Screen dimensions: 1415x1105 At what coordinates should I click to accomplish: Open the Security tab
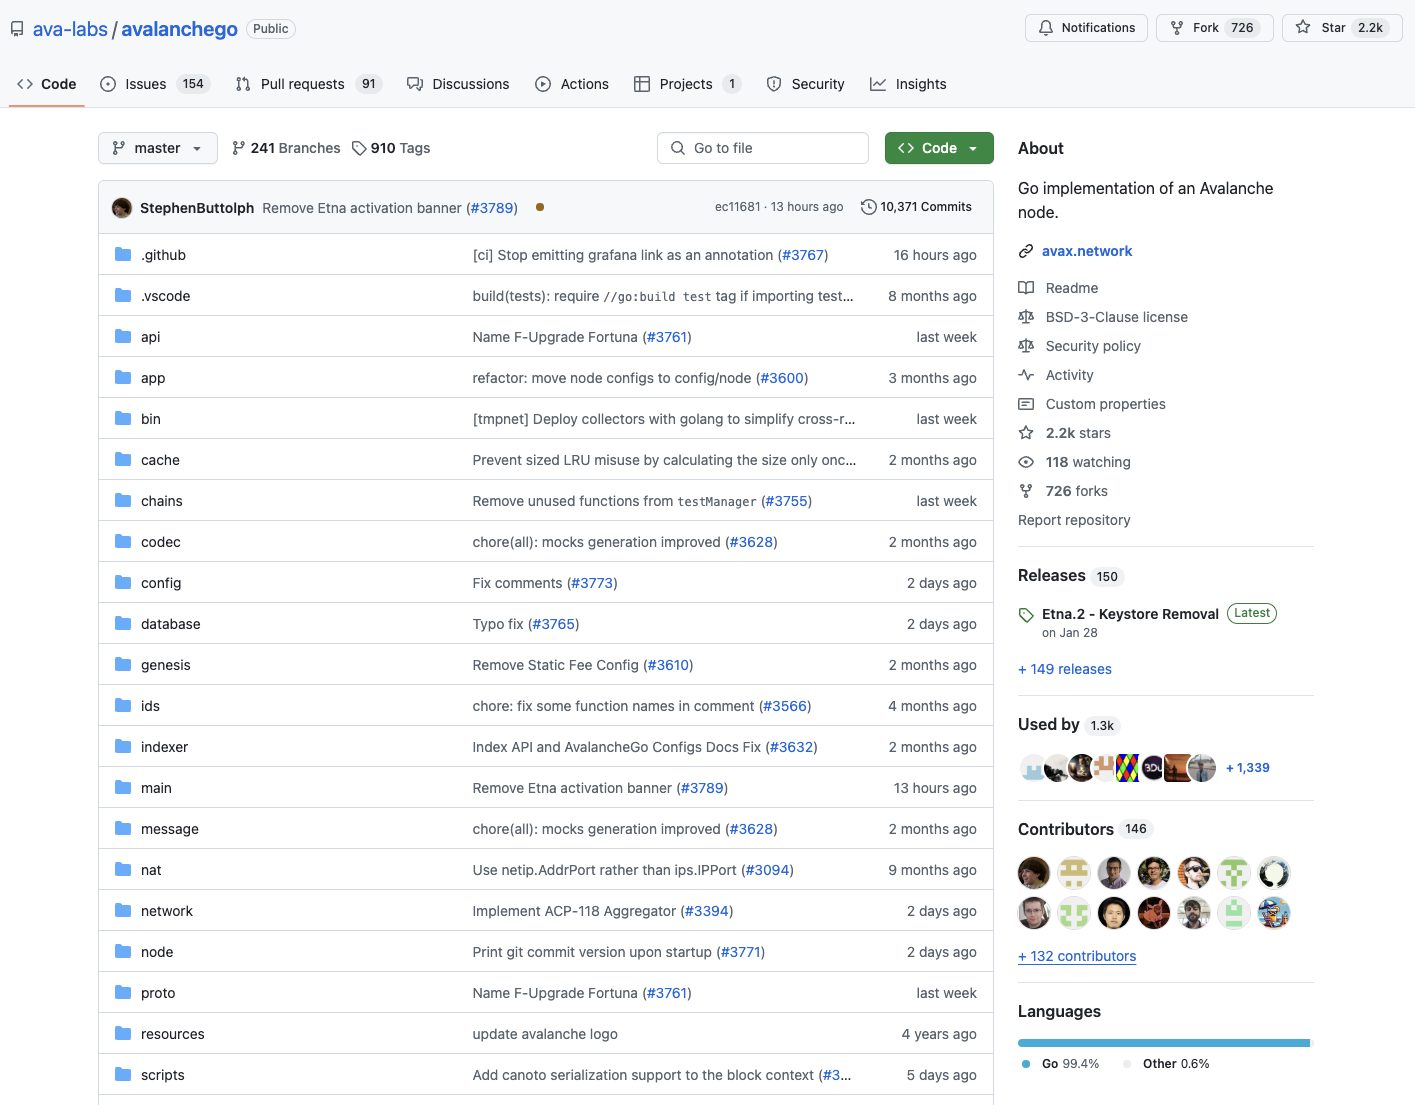[x=805, y=84]
